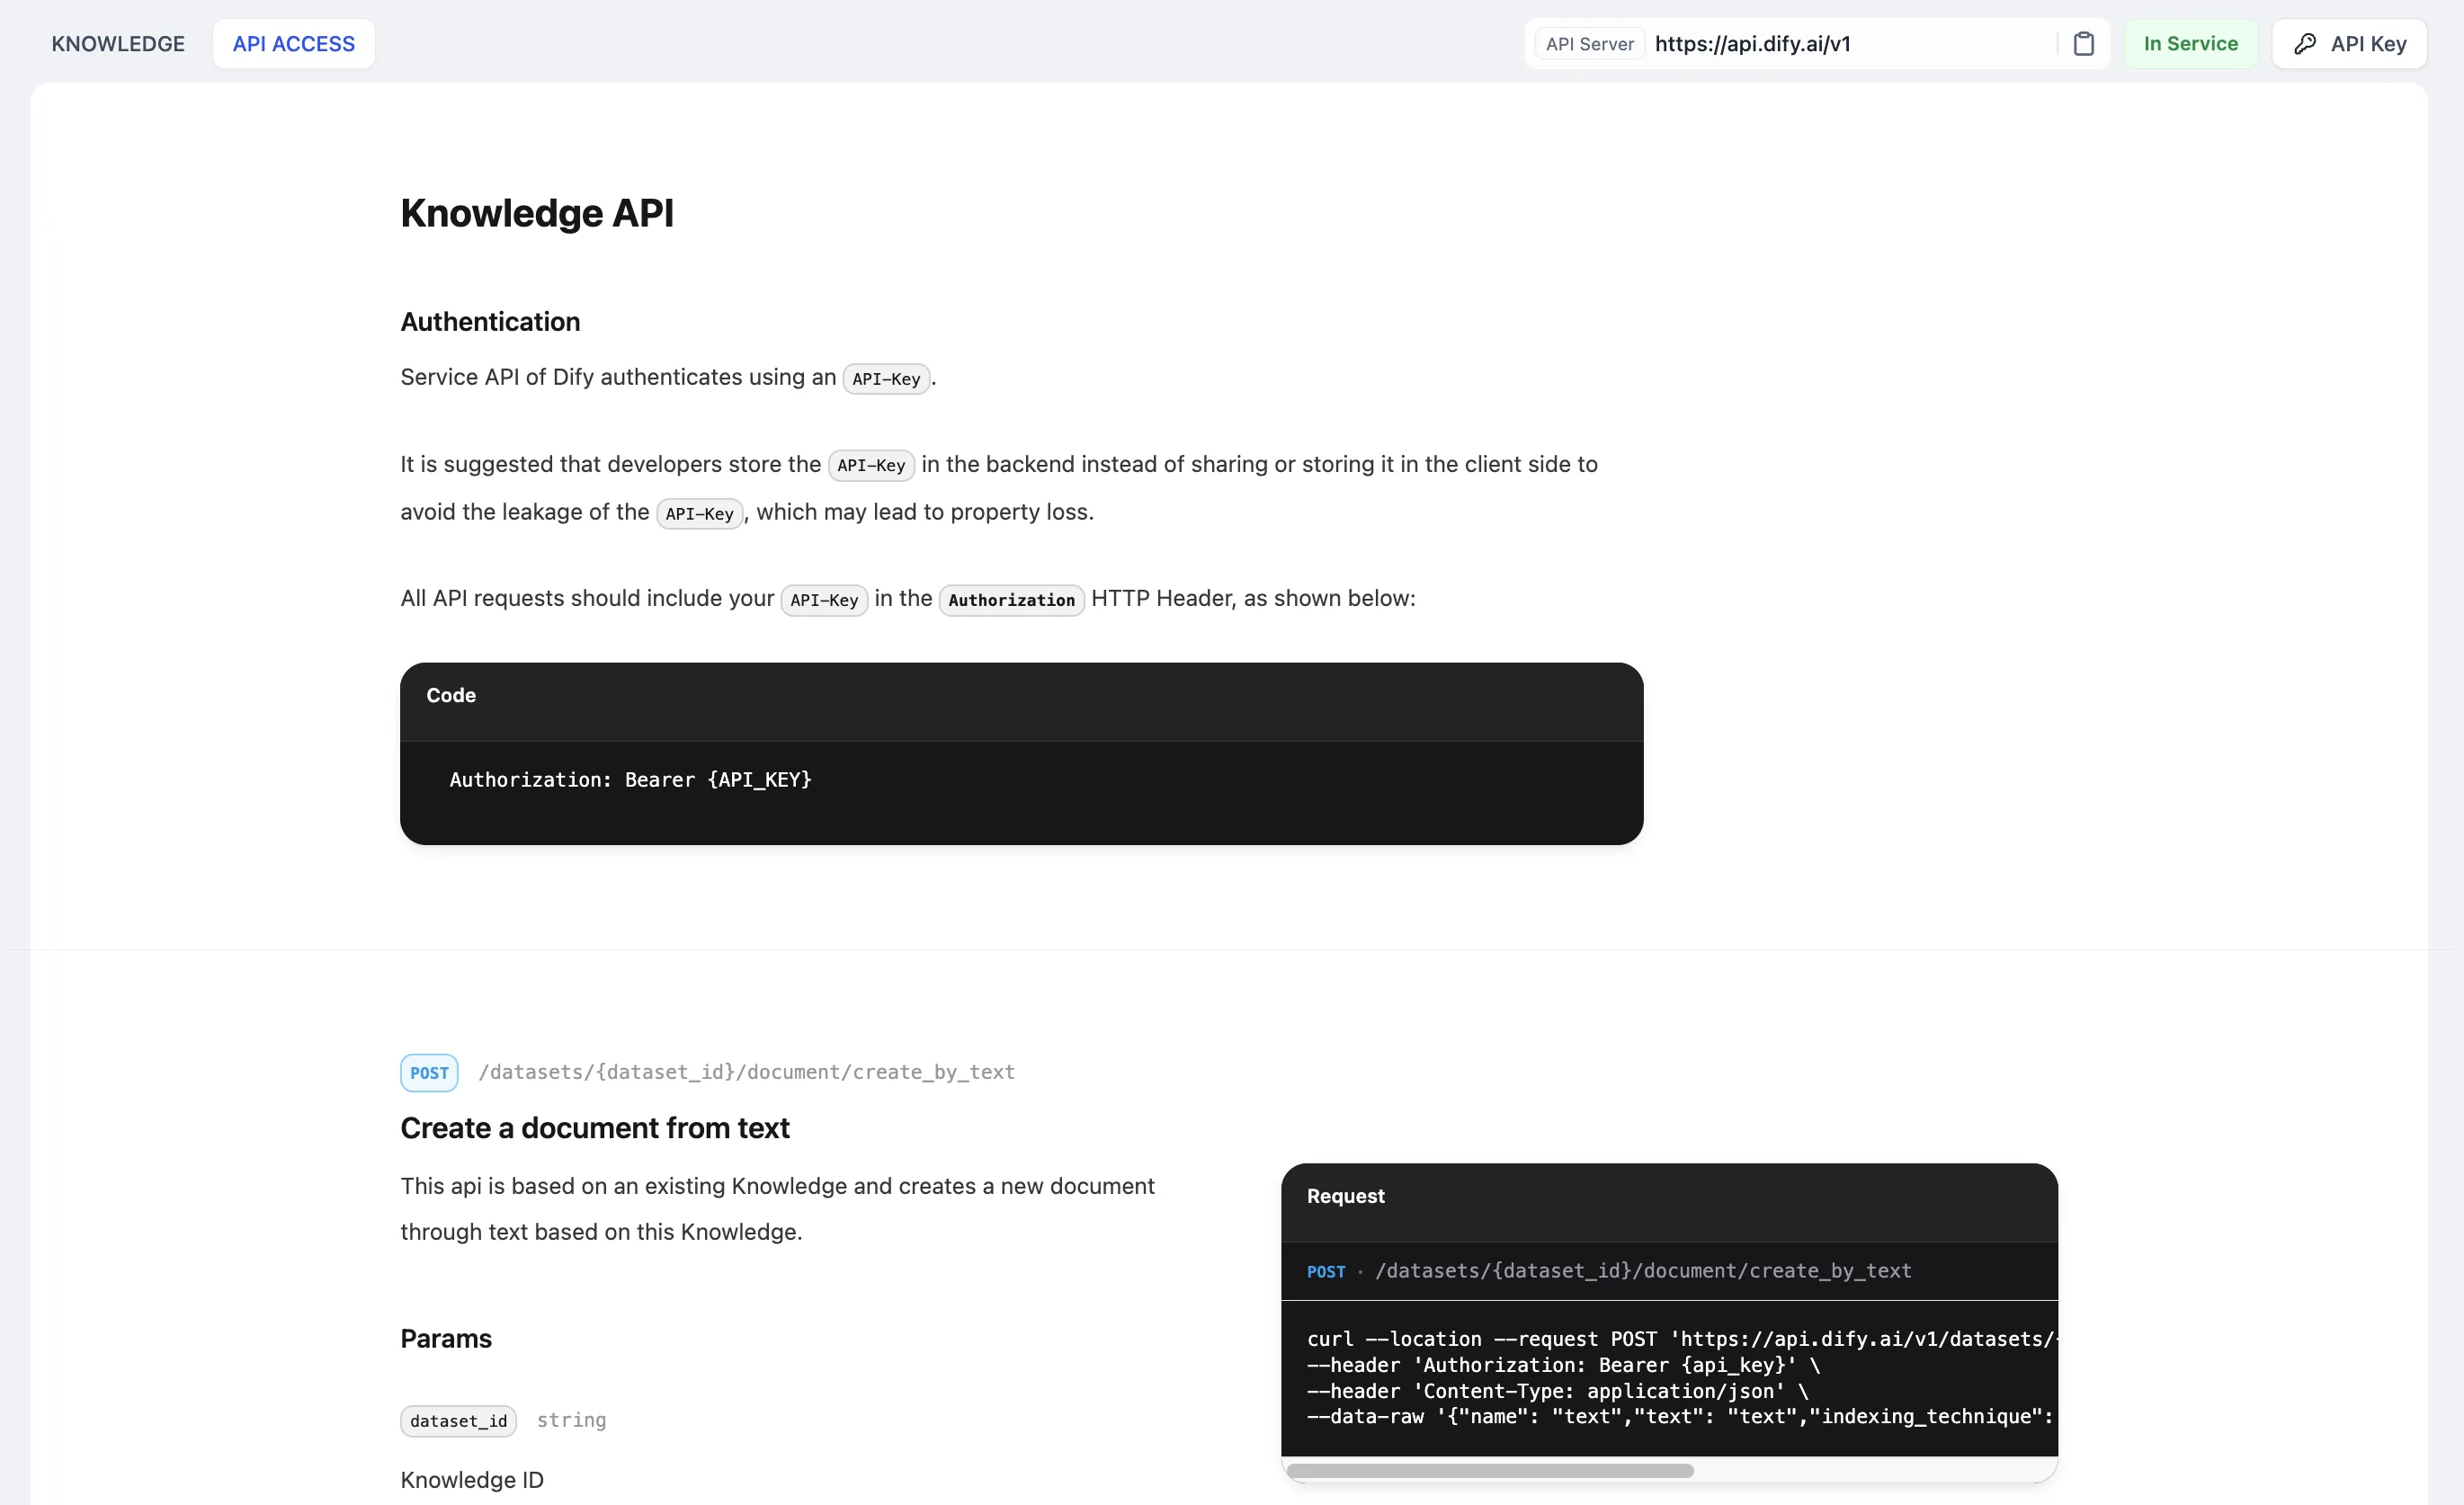Click the In Service status badge
This screenshot has width=2464, height=1505.
(x=2190, y=44)
